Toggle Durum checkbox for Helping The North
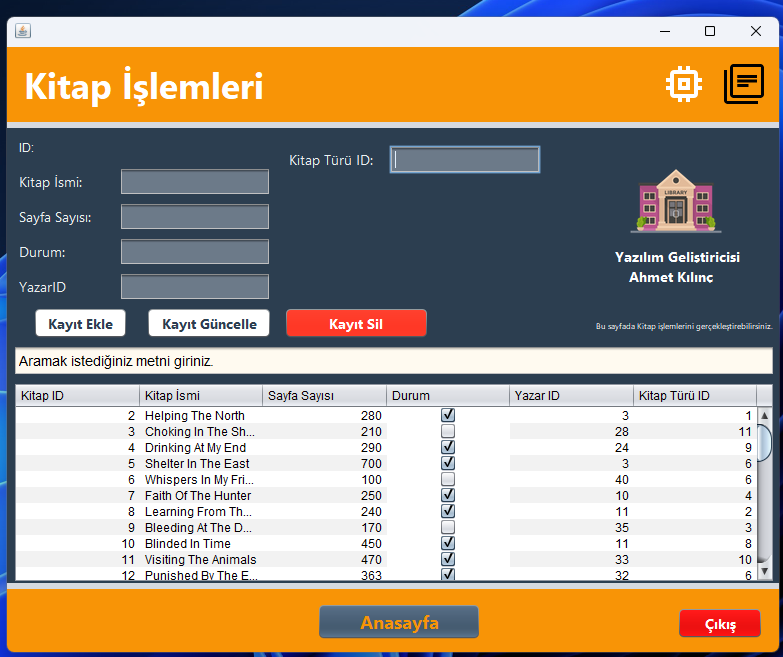 (448, 415)
